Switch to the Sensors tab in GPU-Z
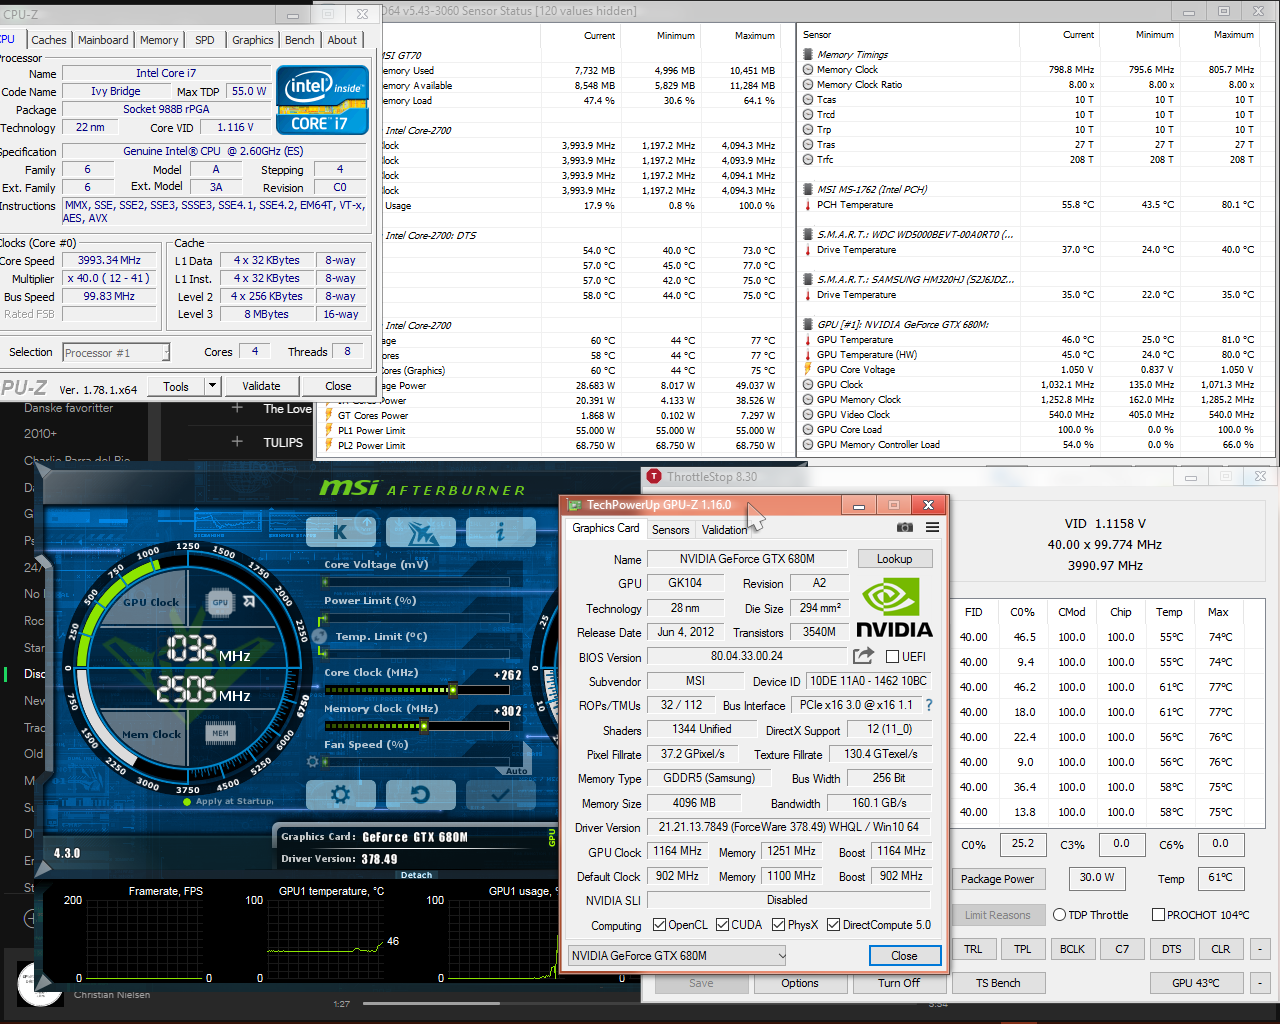The width and height of the screenshot is (1280, 1024). 670,530
